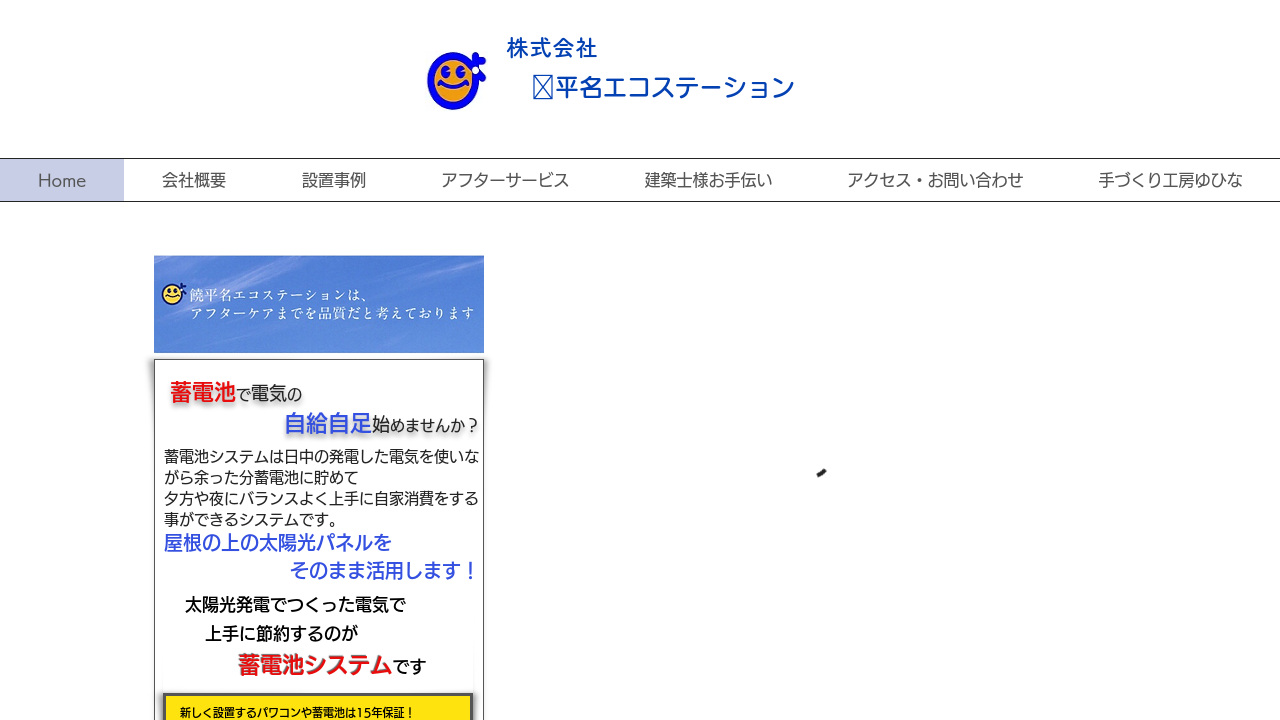
Task: Click the loading spinner mark on right
Action: click(821, 473)
